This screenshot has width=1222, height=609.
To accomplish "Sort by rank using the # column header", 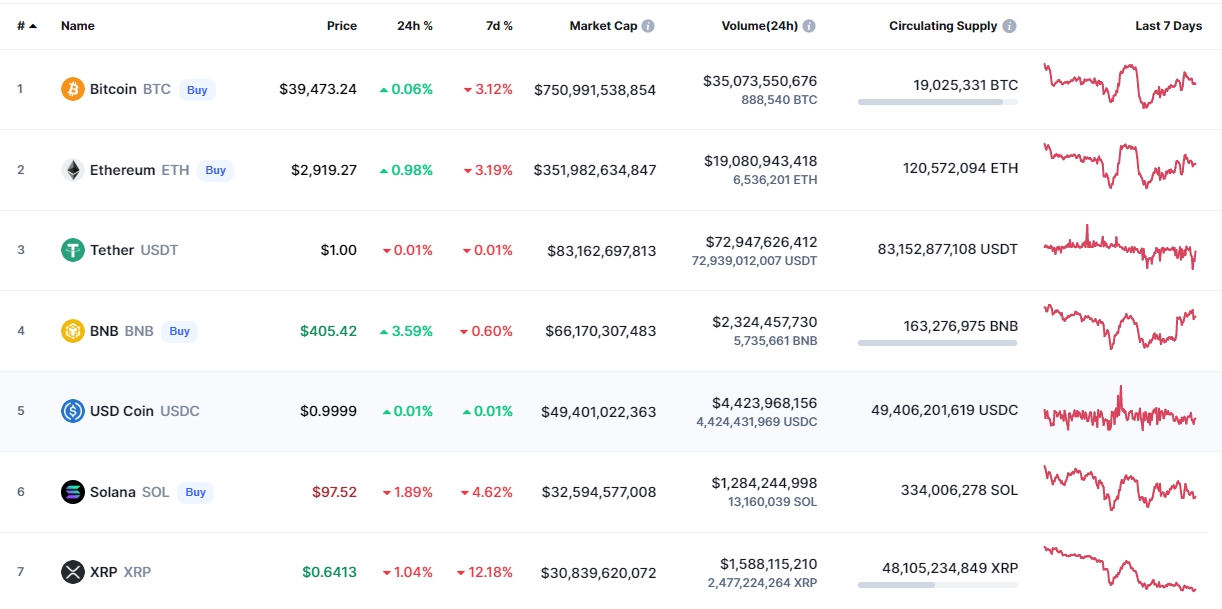I will 27,26.
